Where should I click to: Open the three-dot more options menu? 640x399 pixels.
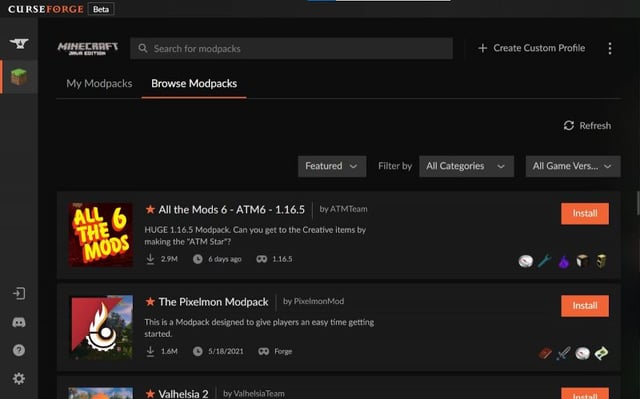[x=610, y=48]
